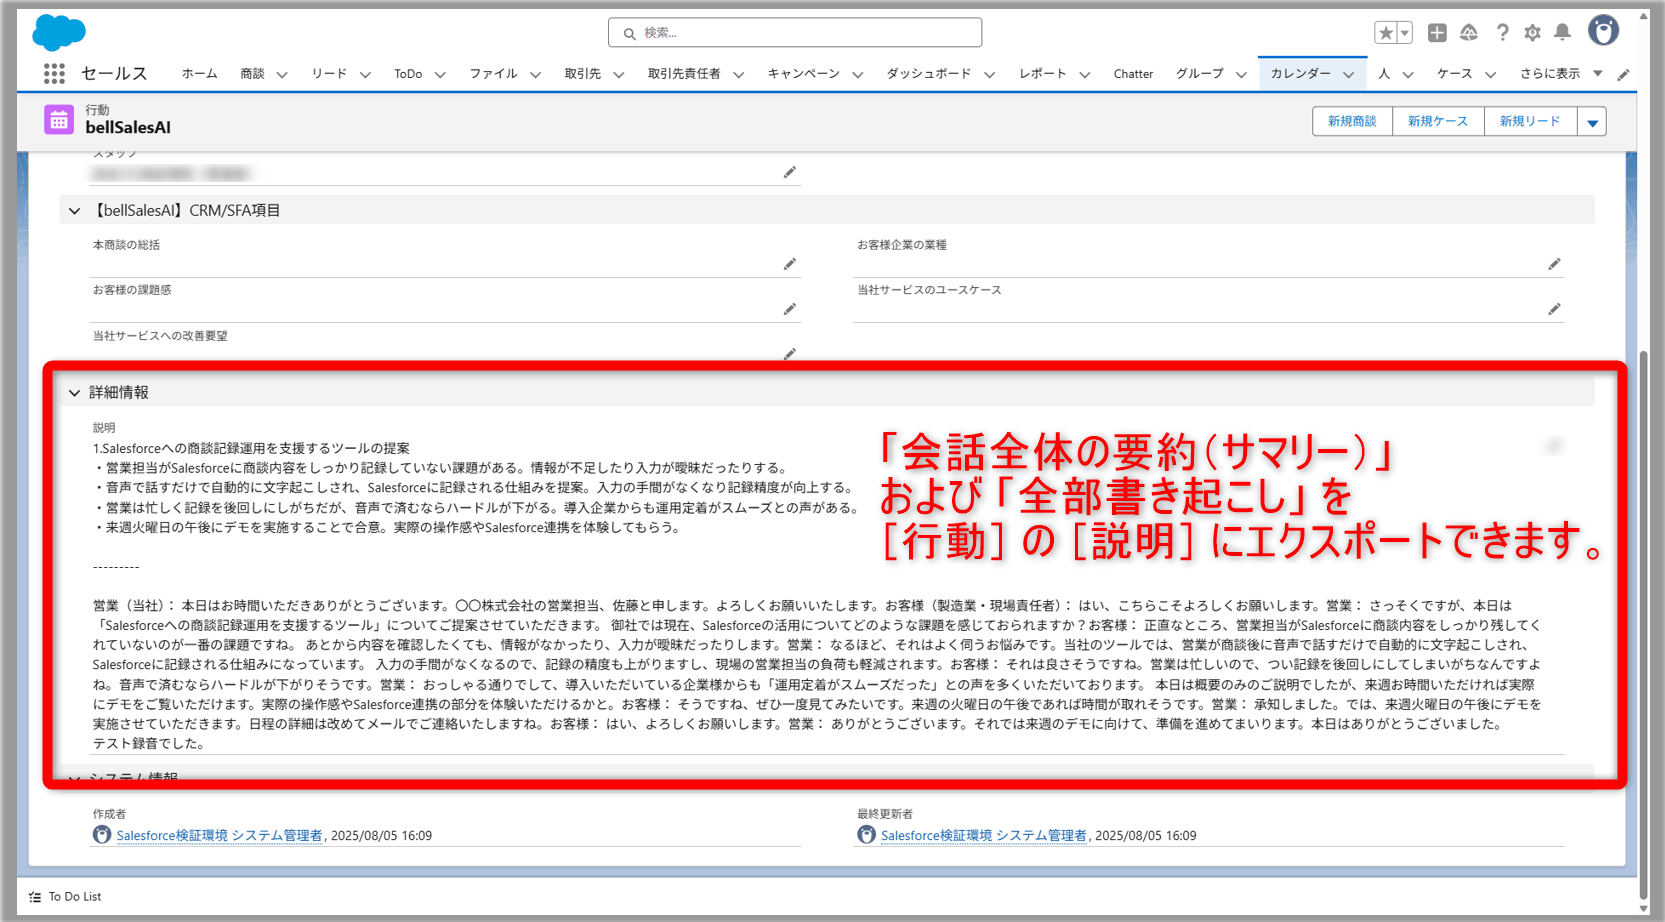Open the Favorites star icon
This screenshot has width=1665, height=922.
coord(1385,33)
